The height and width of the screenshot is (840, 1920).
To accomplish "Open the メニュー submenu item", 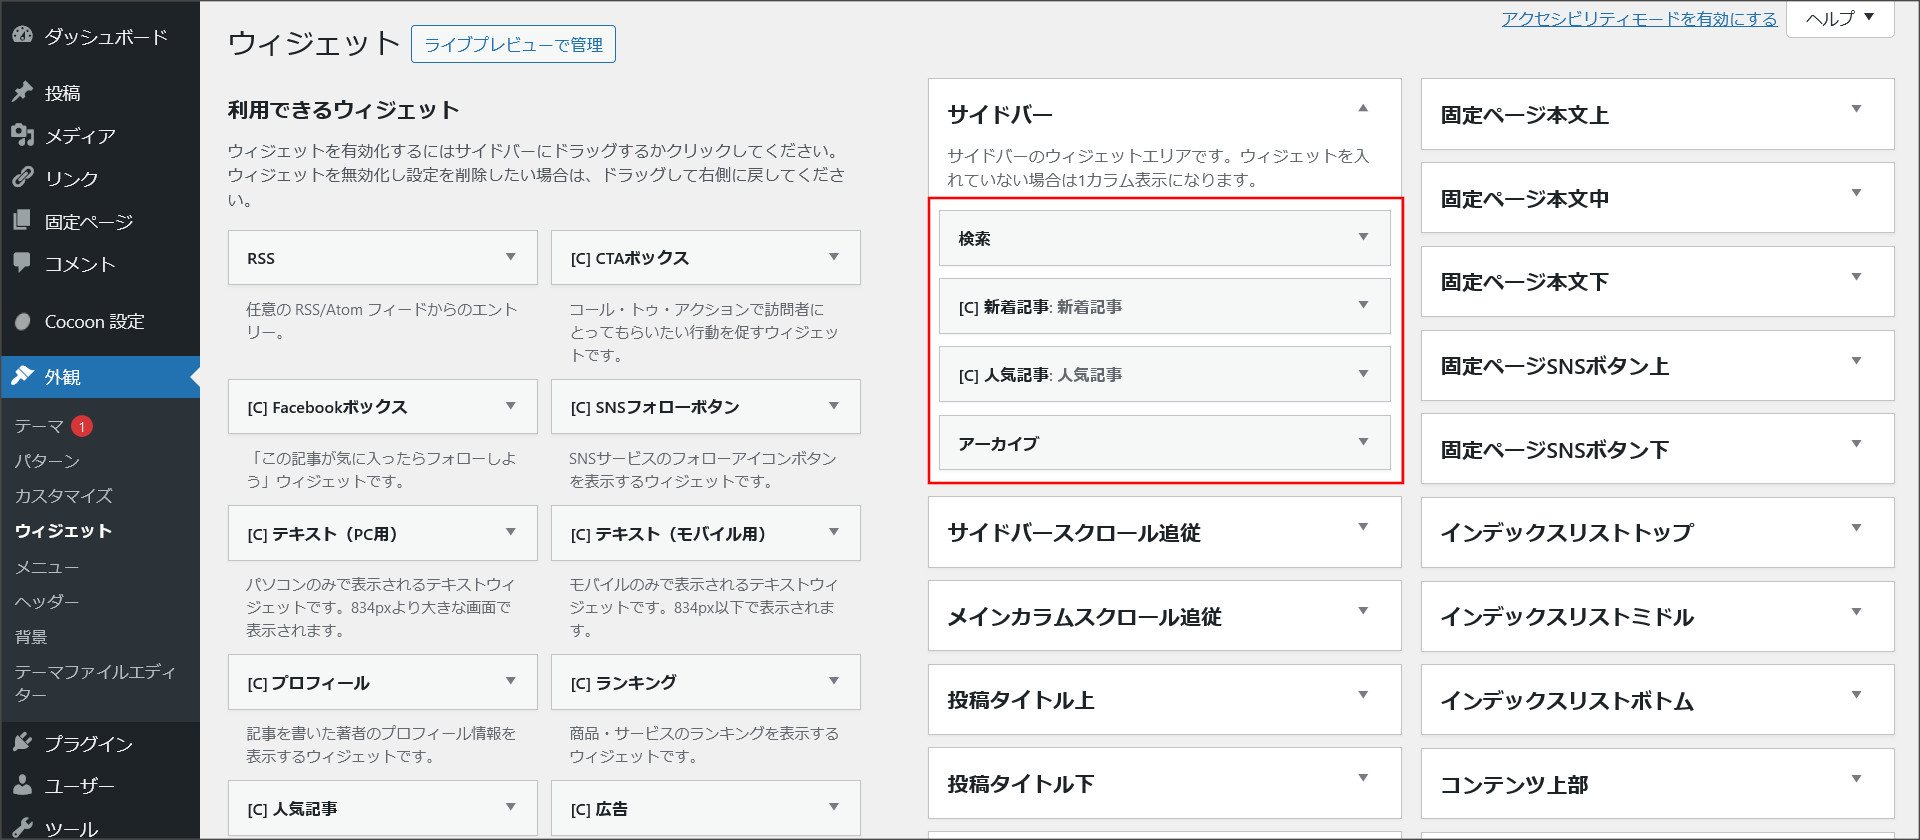I will click(47, 567).
